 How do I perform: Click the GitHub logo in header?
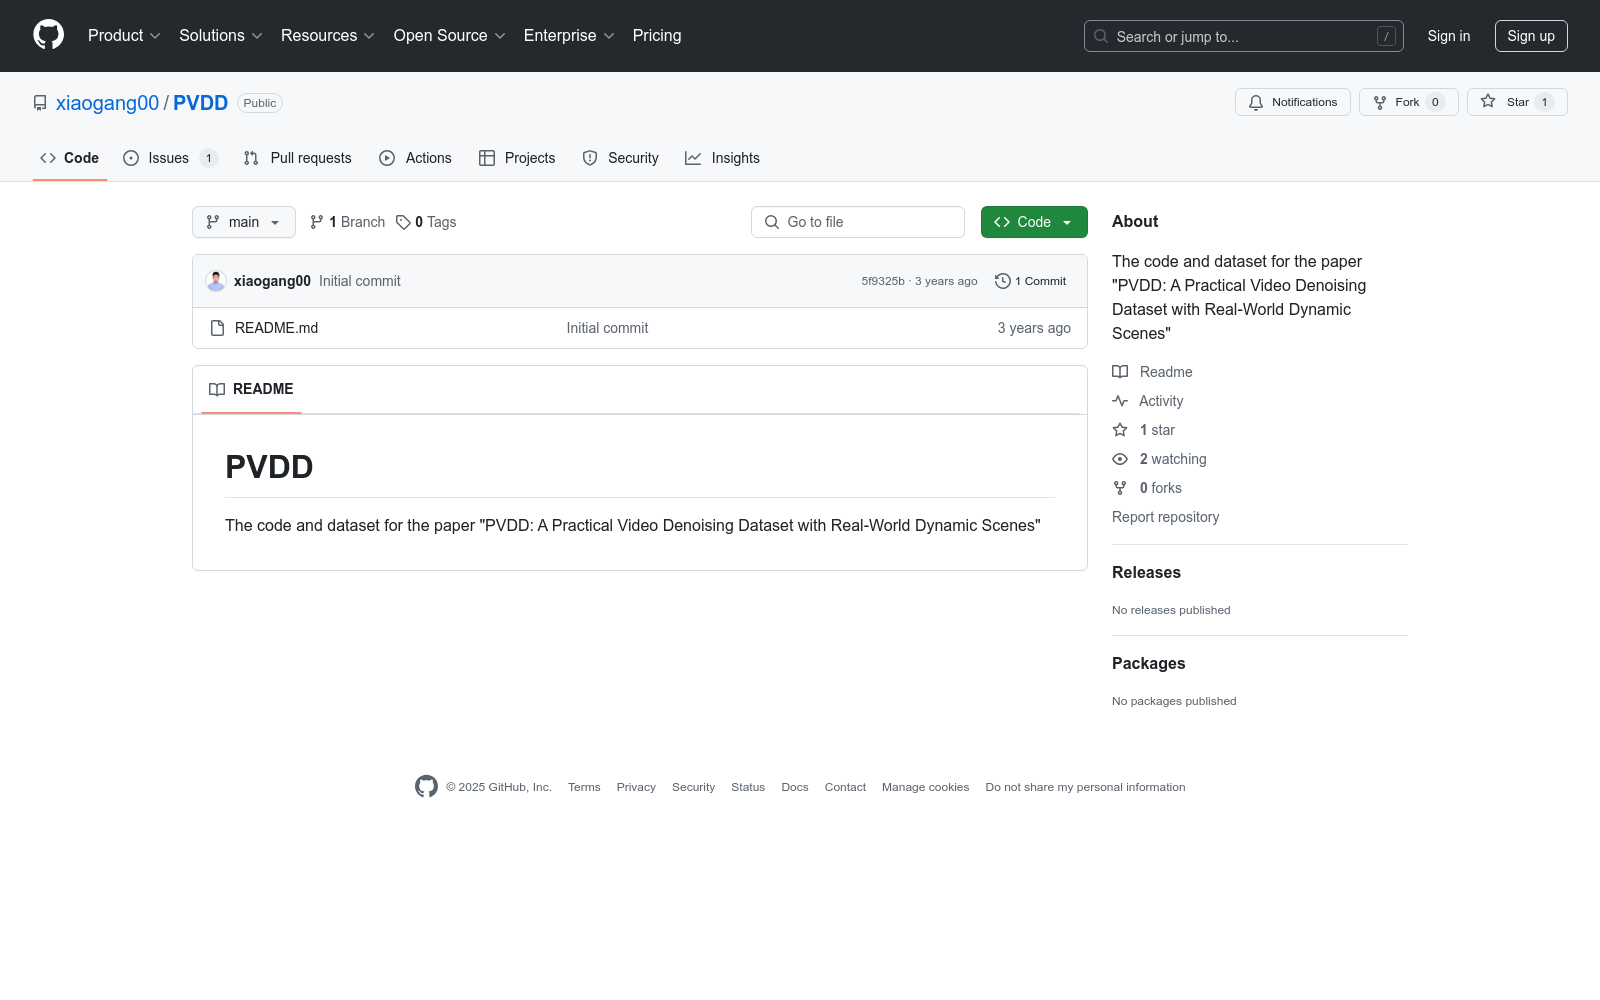[x=48, y=35]
